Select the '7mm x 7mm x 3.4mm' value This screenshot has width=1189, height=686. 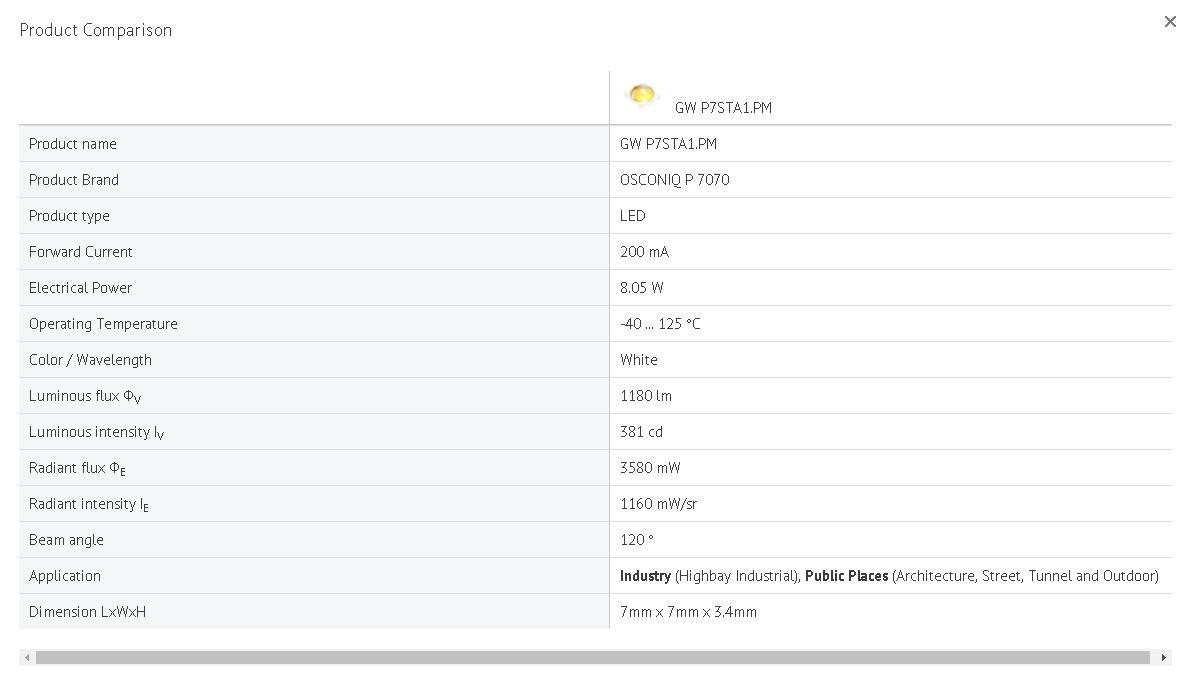point(688,612)
